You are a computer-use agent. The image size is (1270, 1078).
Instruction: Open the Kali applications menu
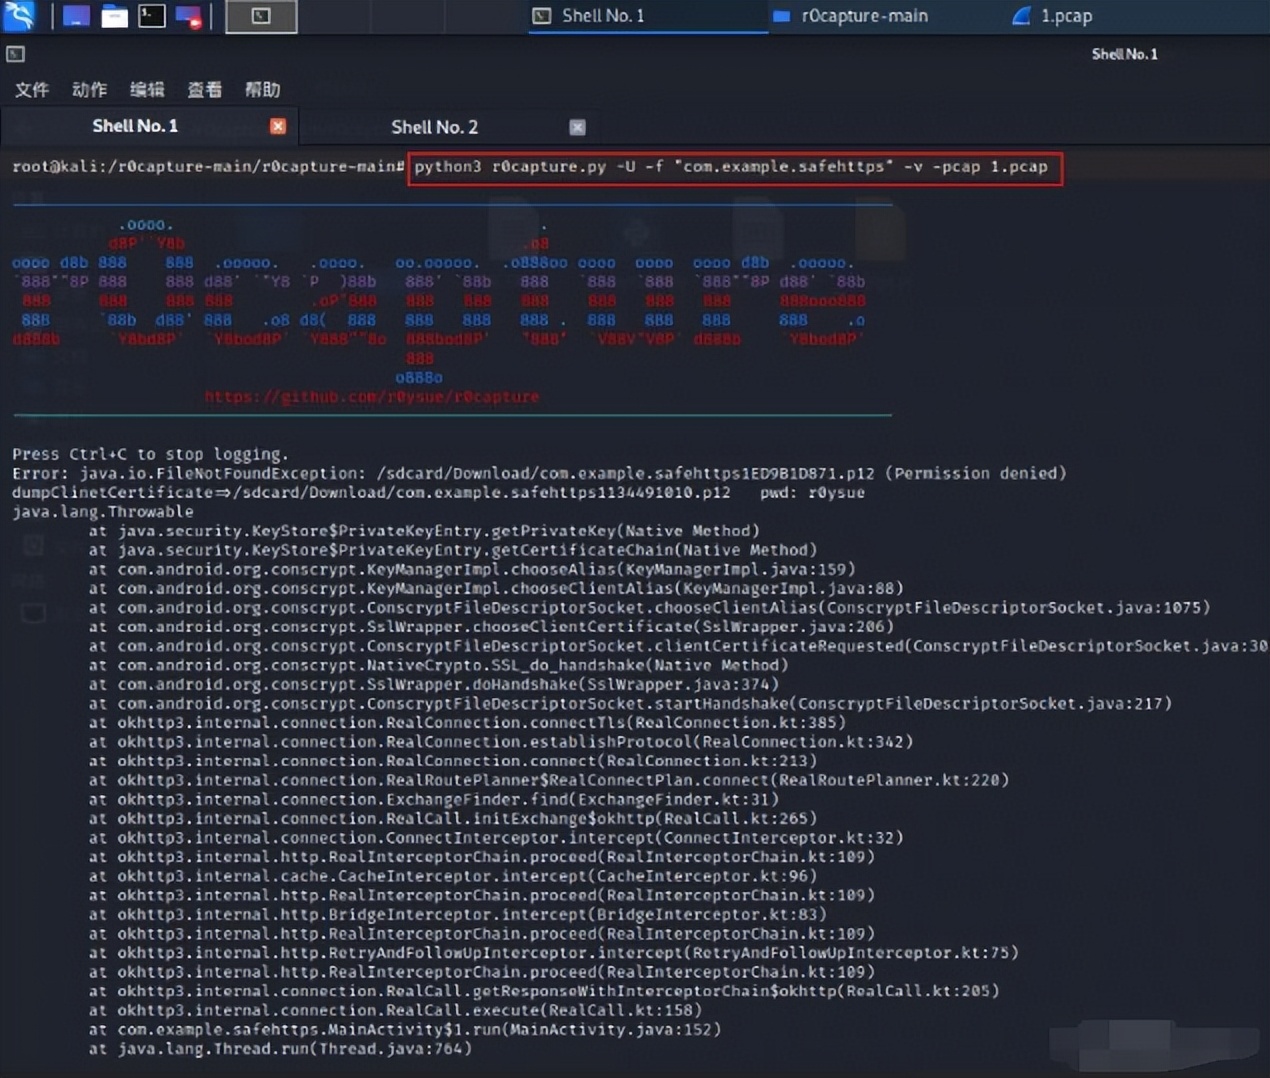(18, 16)
